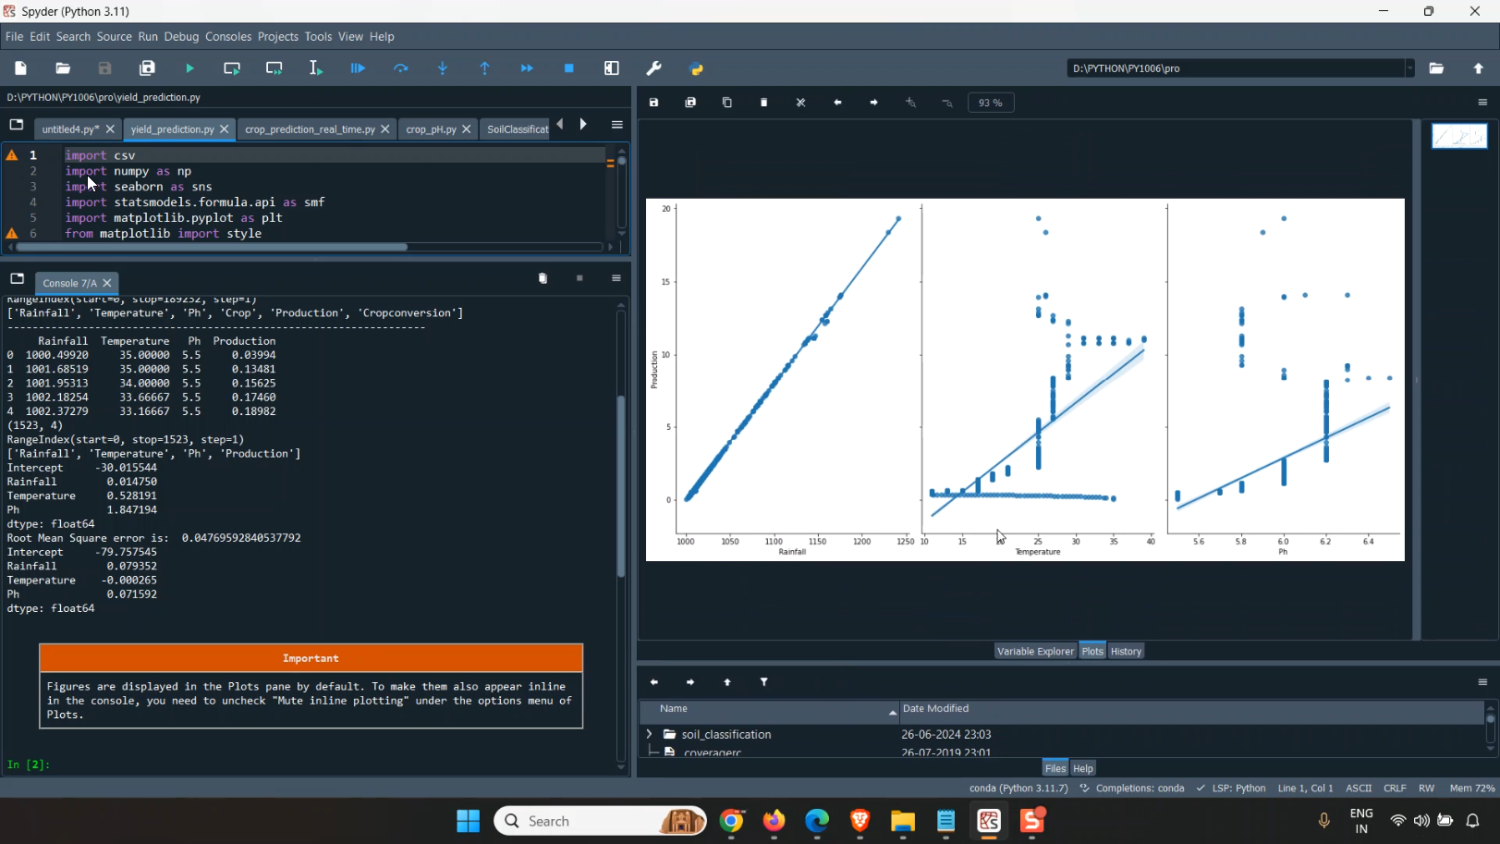Clear the console with the remove-variables icon
The height and width of the screenshot is (844, 1500).
point(543,278)
